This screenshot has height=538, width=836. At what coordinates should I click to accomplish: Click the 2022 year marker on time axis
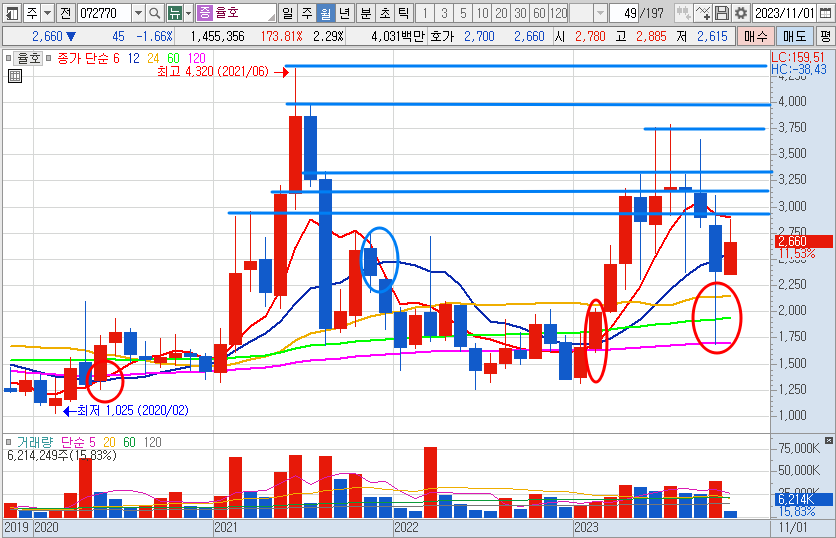tap(406, 527)
